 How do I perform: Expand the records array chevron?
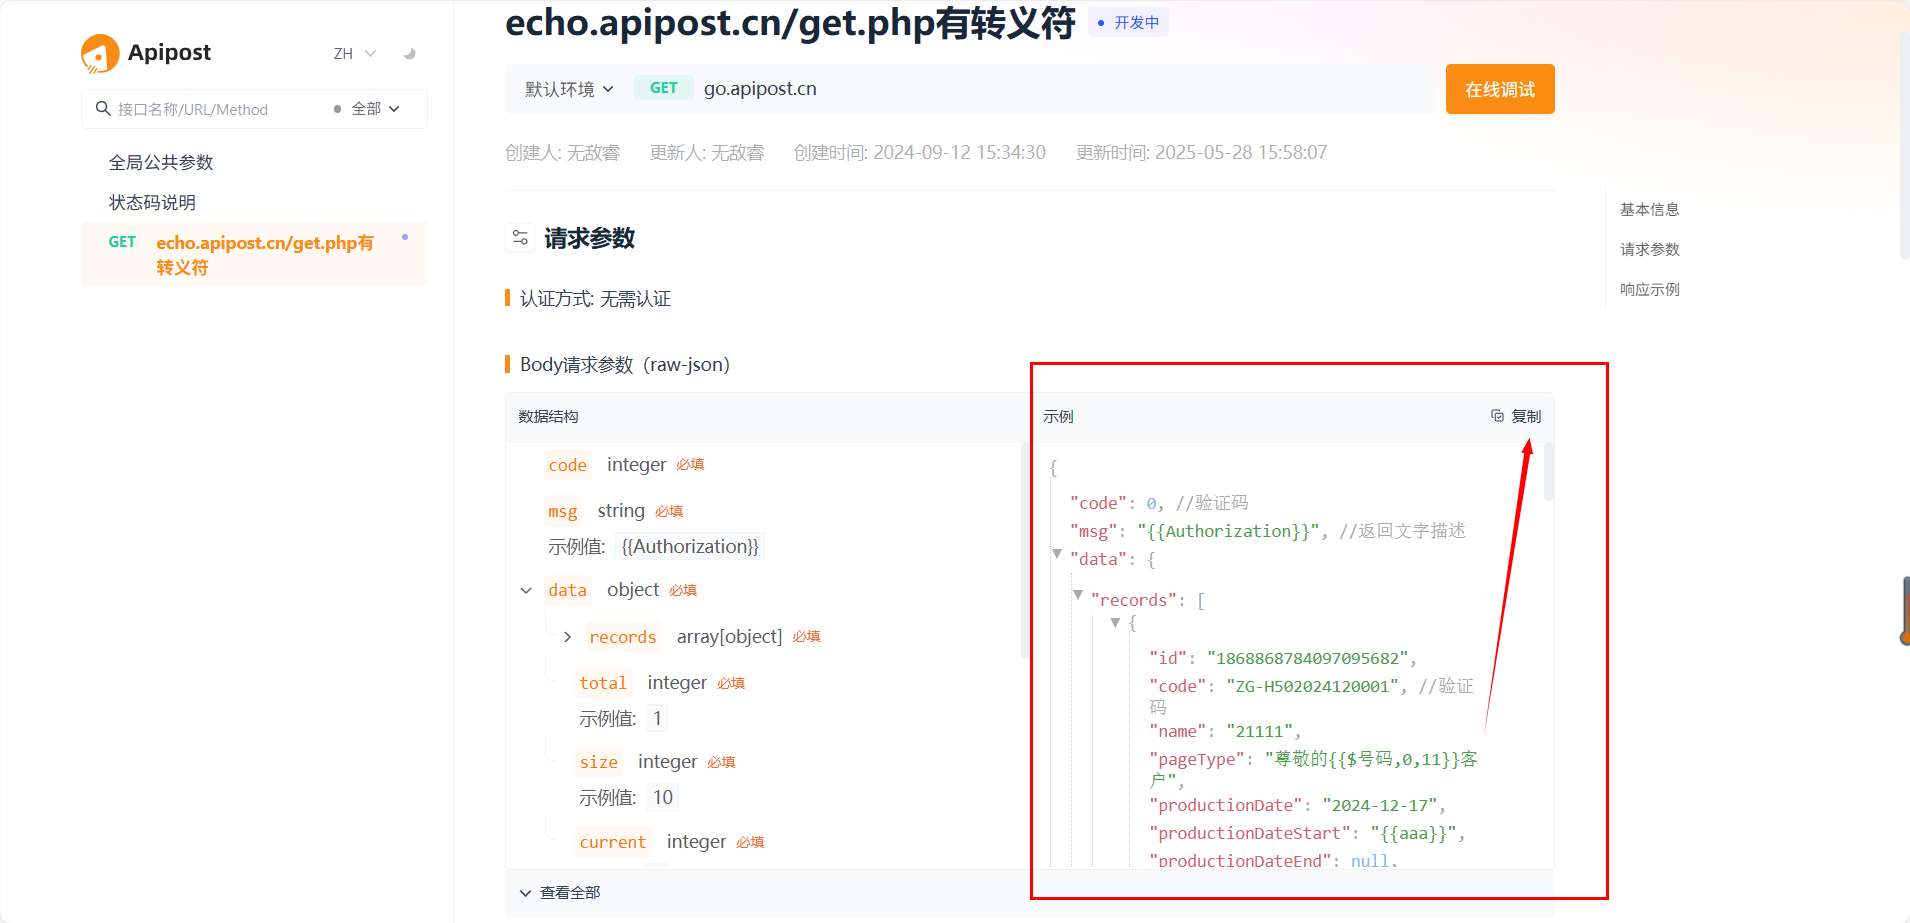pyautogui.click(x=567, y=637)
